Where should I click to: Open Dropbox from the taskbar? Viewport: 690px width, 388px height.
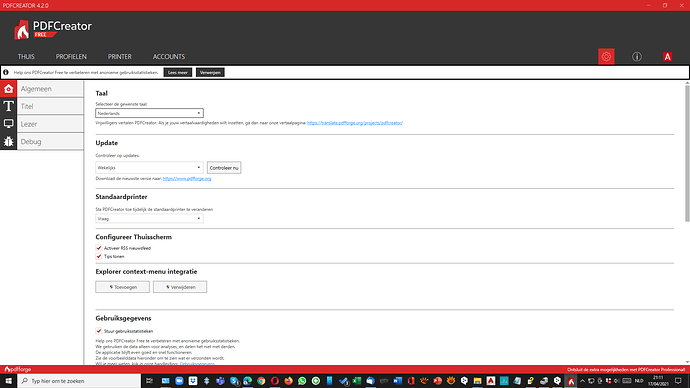coord(193,381)
